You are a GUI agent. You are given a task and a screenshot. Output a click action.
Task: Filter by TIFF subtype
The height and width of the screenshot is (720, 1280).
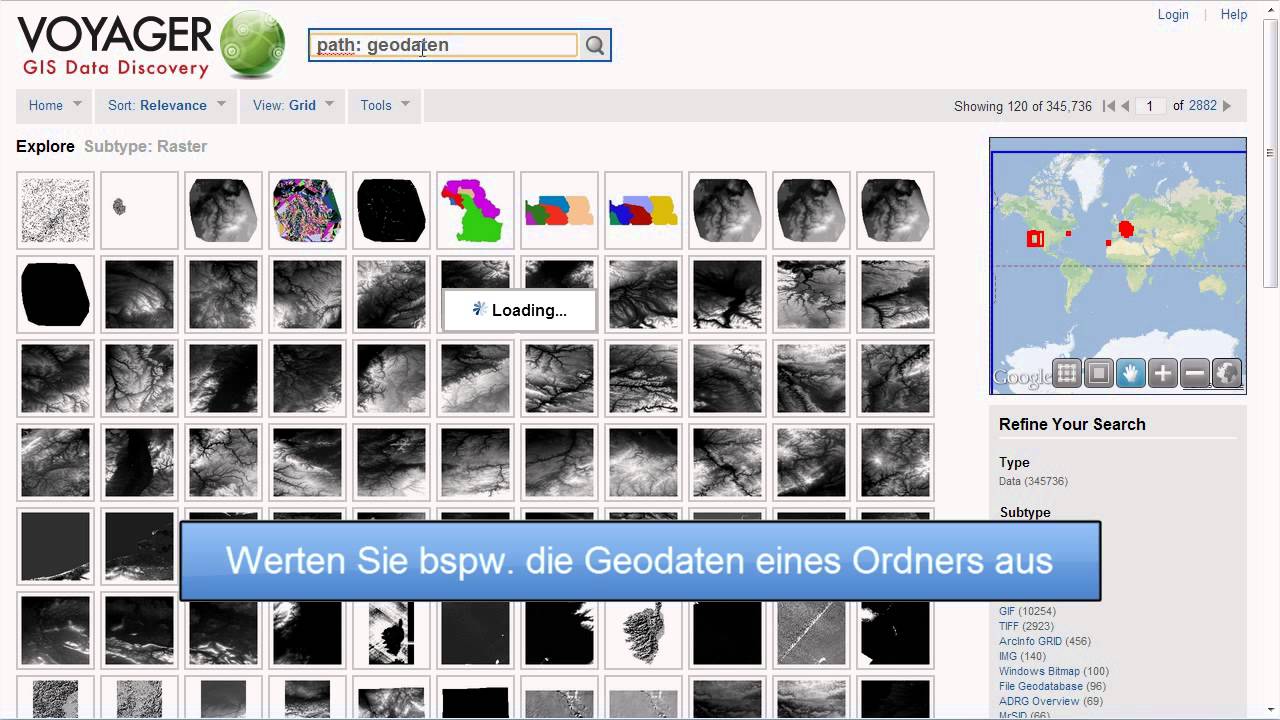[x=1009, y=626]
